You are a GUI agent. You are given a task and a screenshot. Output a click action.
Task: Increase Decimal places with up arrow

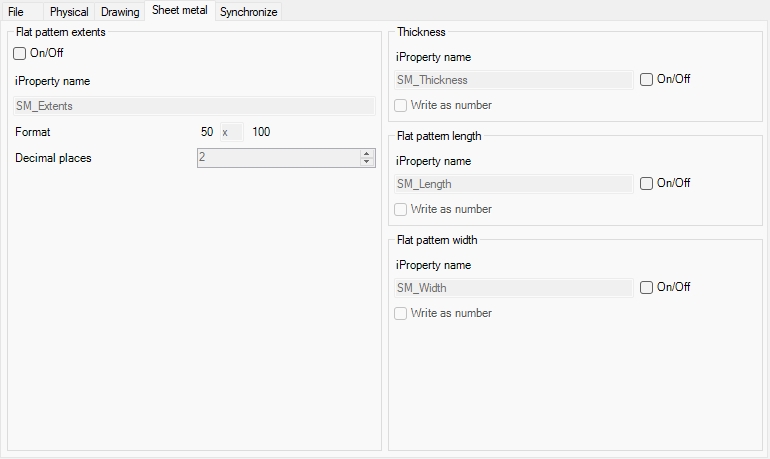[x=367, y=154]
